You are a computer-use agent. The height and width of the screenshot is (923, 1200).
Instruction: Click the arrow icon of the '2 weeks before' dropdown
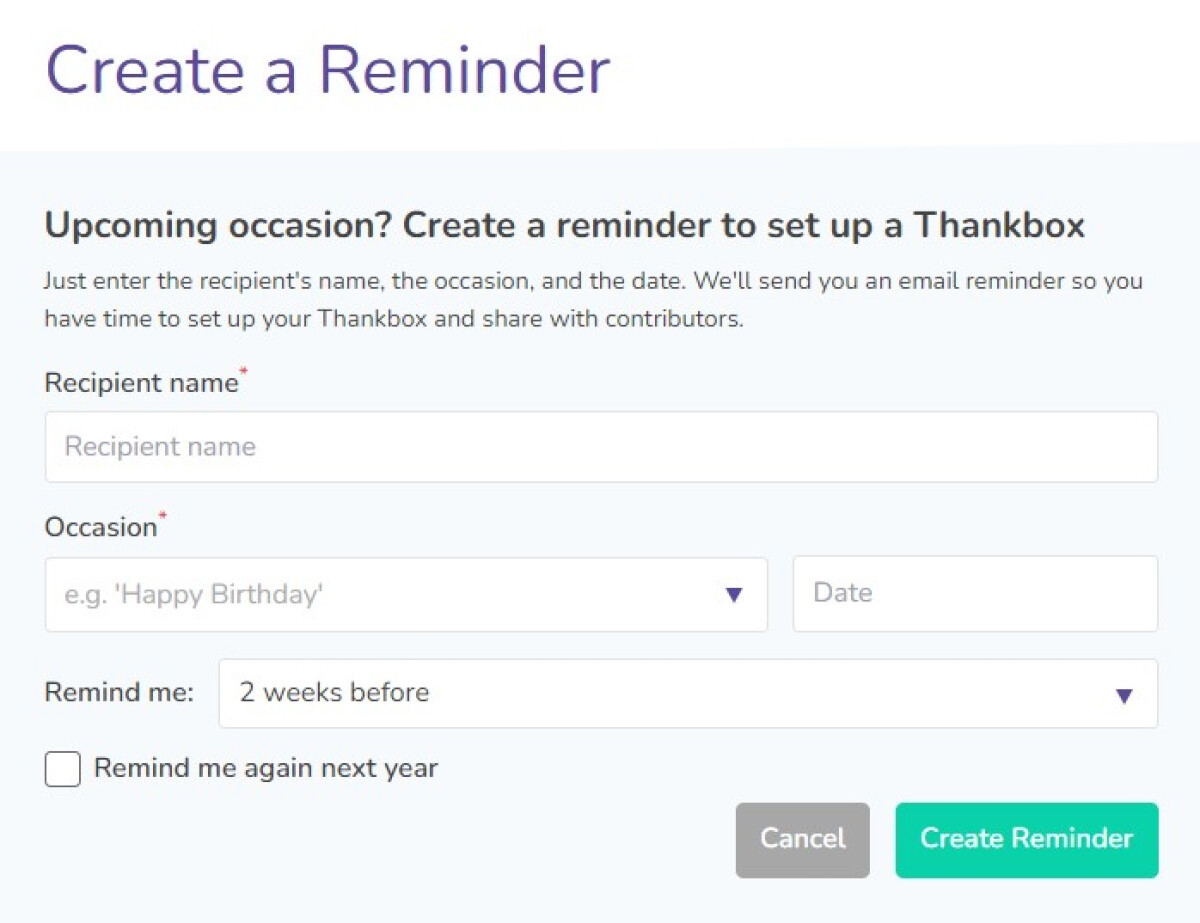coord(1124,696)
